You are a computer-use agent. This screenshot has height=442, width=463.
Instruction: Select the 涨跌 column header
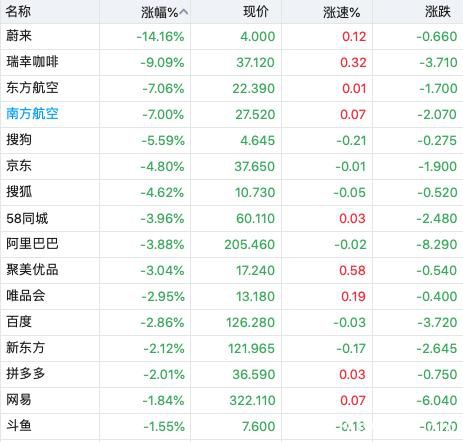pyautogui.click(x=438, y=12)
